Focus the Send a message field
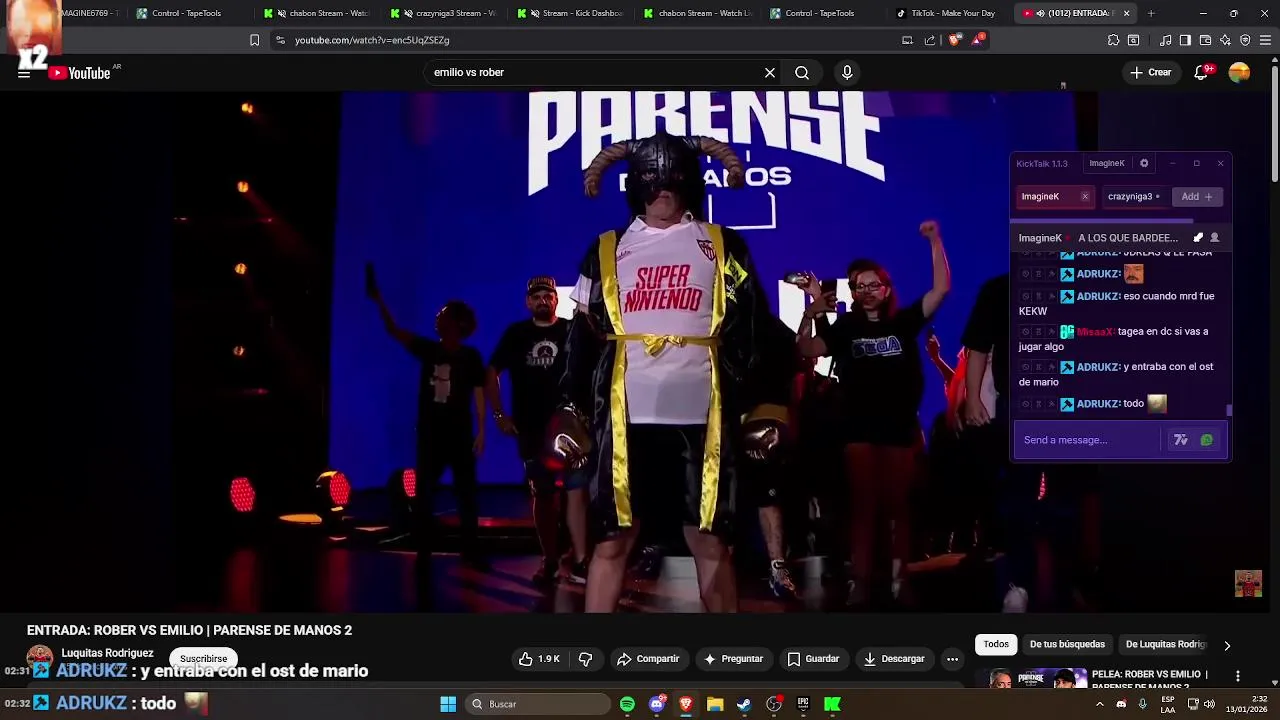 1088,440
